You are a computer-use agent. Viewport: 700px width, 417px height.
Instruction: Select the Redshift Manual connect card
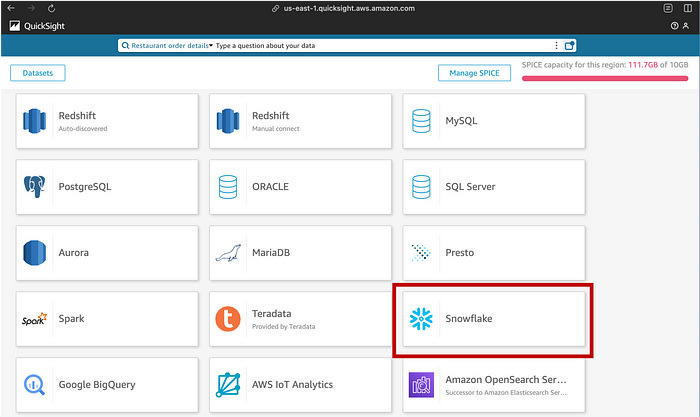point(298,121)
